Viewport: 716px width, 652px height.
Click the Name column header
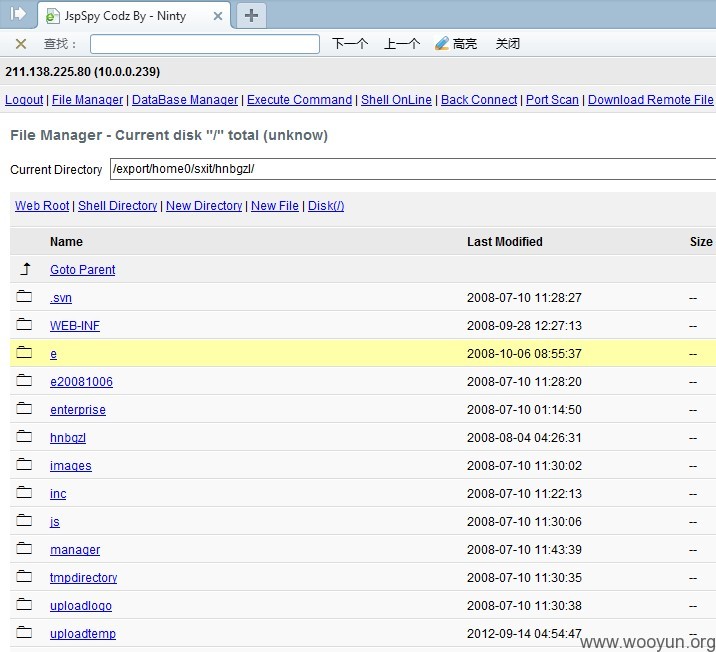tap(66, 242)
